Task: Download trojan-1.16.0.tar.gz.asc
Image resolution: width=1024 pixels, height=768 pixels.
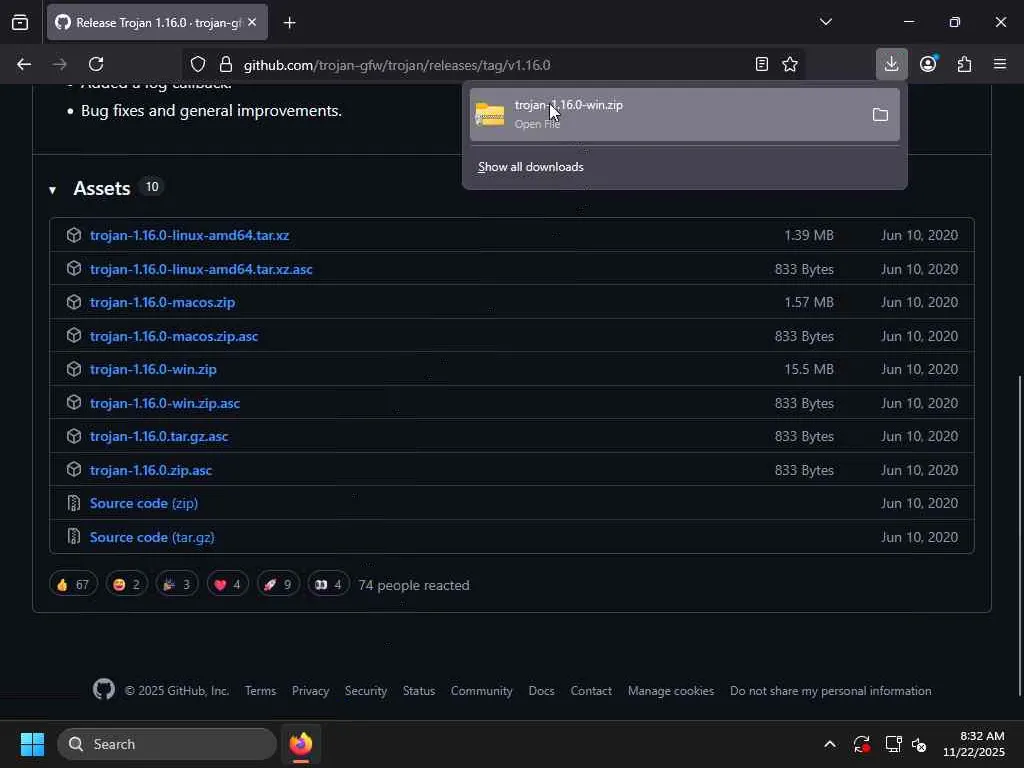Action: 159,436
